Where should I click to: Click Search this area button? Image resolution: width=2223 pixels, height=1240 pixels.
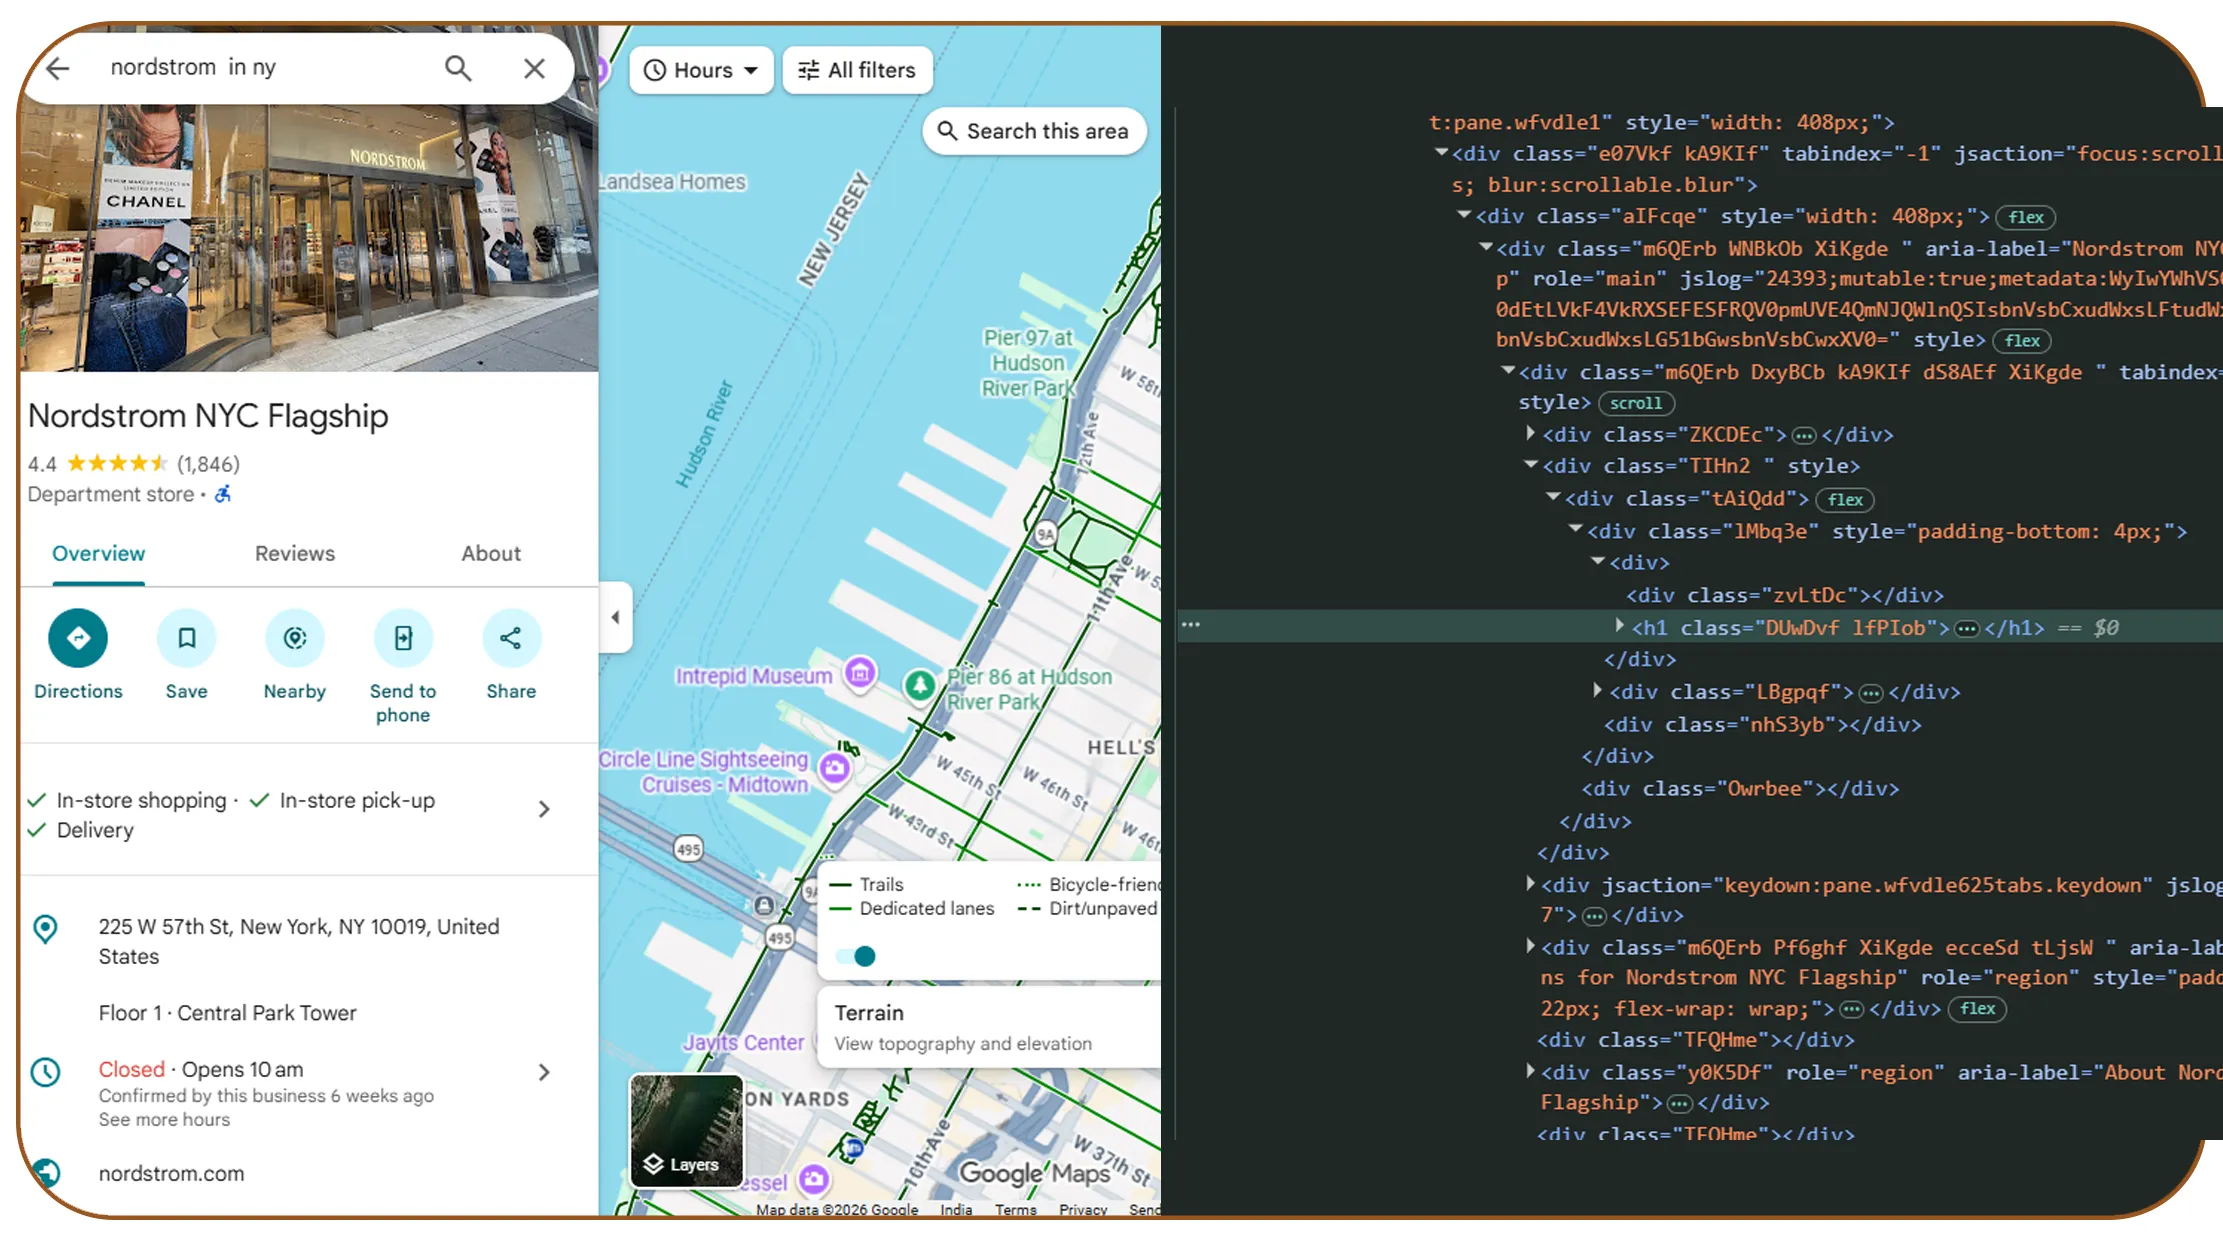1034,131
